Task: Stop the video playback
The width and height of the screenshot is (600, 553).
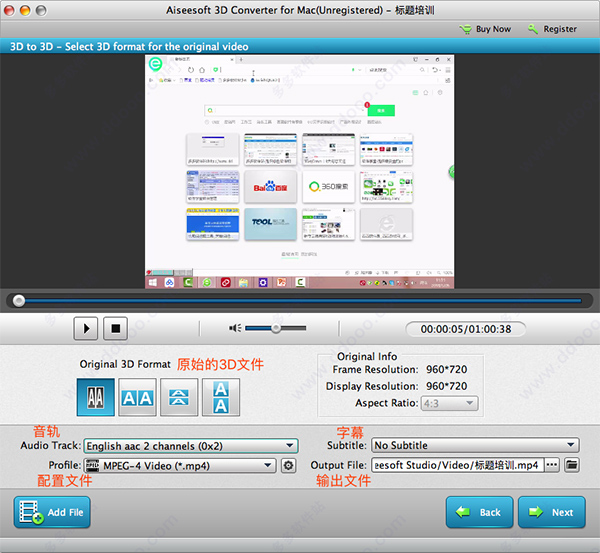Action: (x=116, y=328)
